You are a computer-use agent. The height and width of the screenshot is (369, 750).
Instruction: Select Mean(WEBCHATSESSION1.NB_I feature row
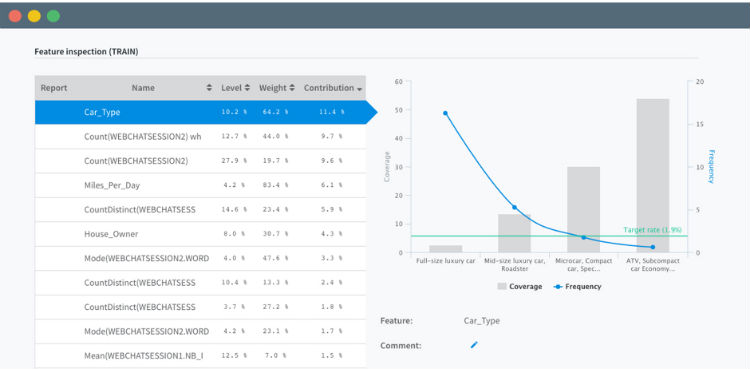click(x=200, y=356)
